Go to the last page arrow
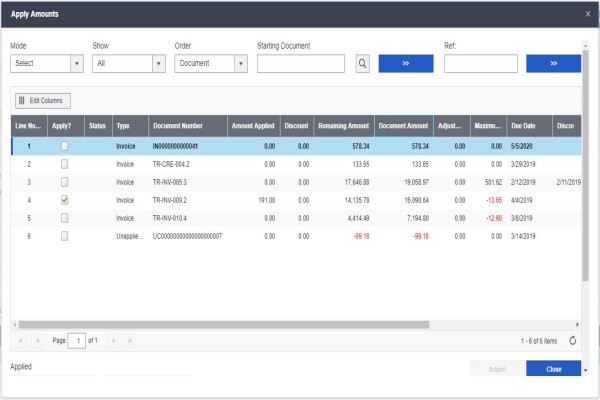The height and width of the screenshot is (400, 600). tap(130, 340)
